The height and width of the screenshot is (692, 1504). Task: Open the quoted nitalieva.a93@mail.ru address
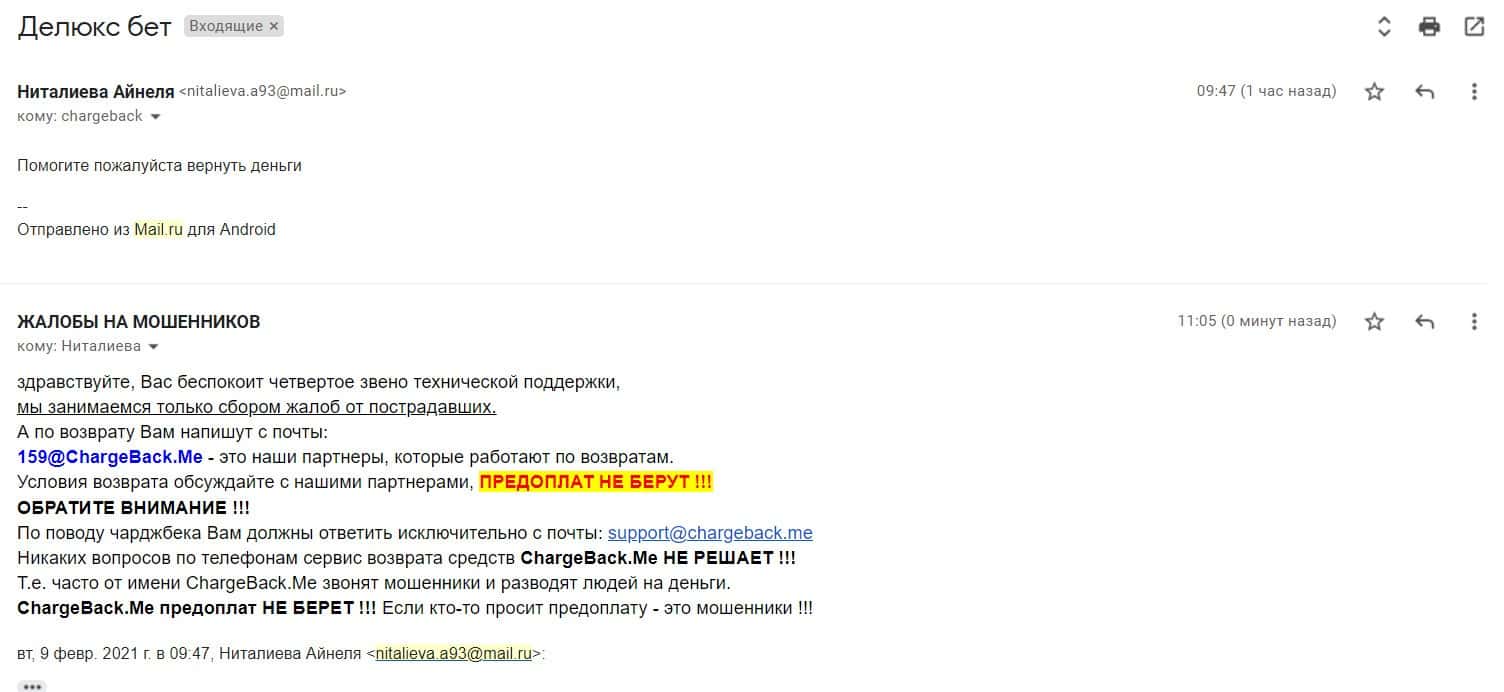click(x=453, y=654)
